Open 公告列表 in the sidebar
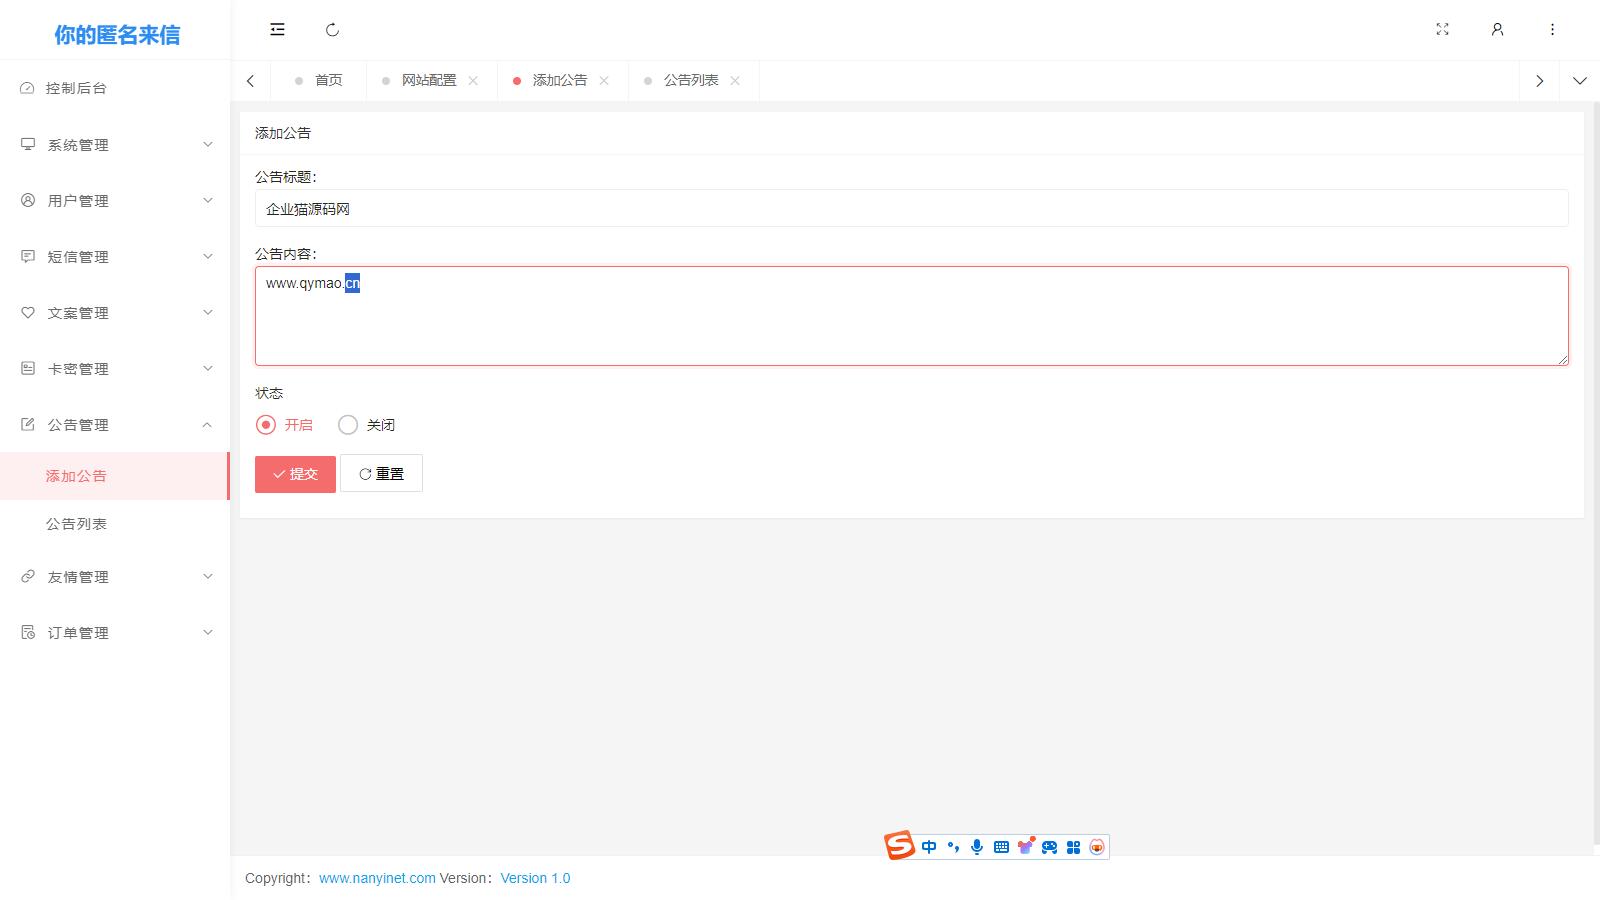This screenshot has width=1600, height=900. point(115,524)
